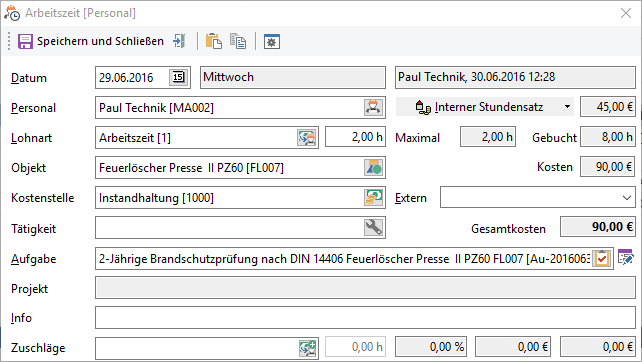The height and width of the screenshot is (362, 642).
Task: Open the Lohnart selection icon
Action: [307, 138]
